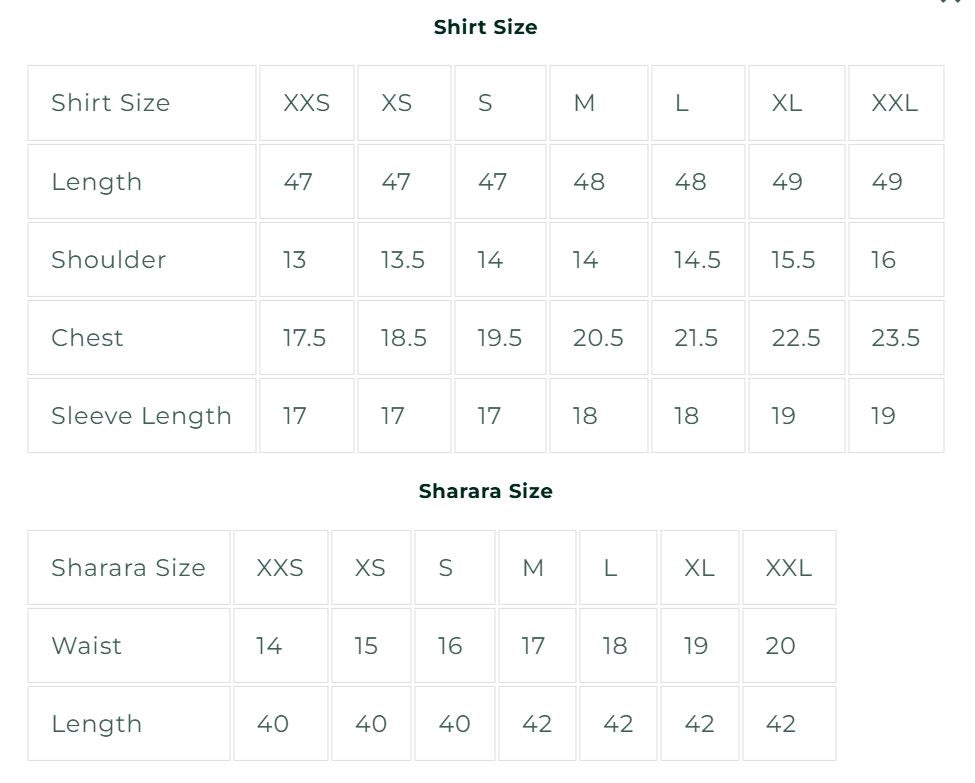The image size is (975, 783).
Task: Click the XXL header in shirt table
Action: pos(896,103)
